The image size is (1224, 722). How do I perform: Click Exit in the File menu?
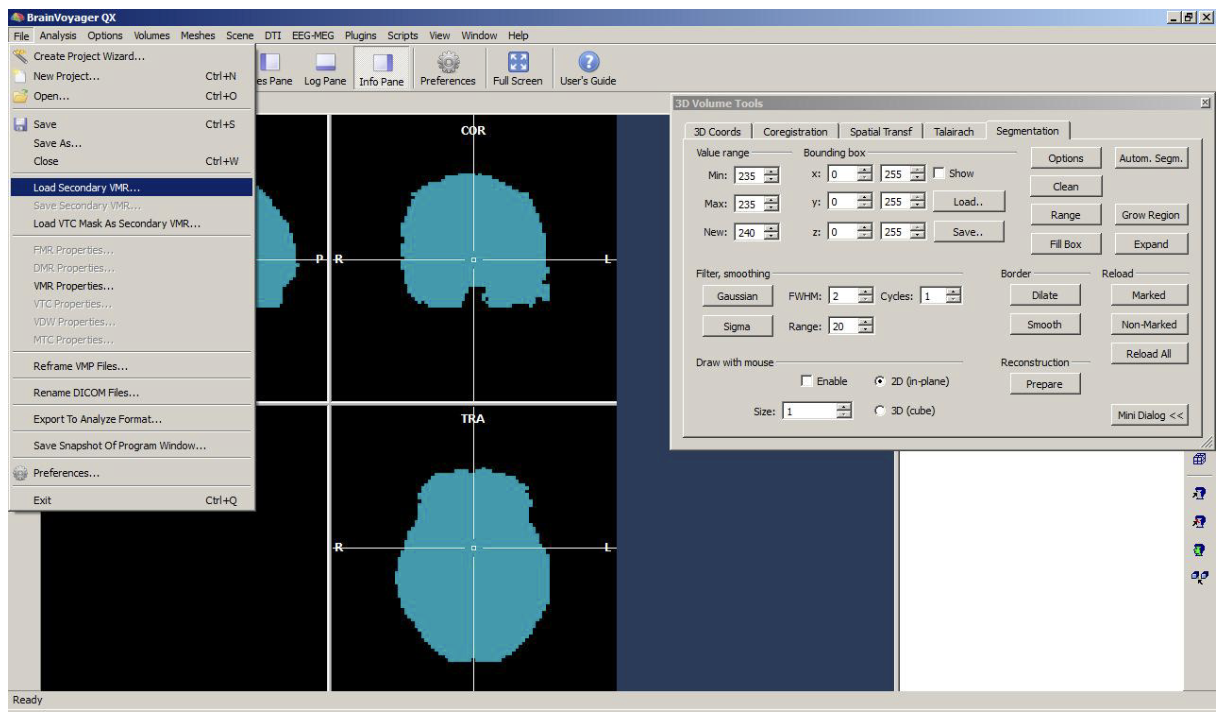coord(131,500)
